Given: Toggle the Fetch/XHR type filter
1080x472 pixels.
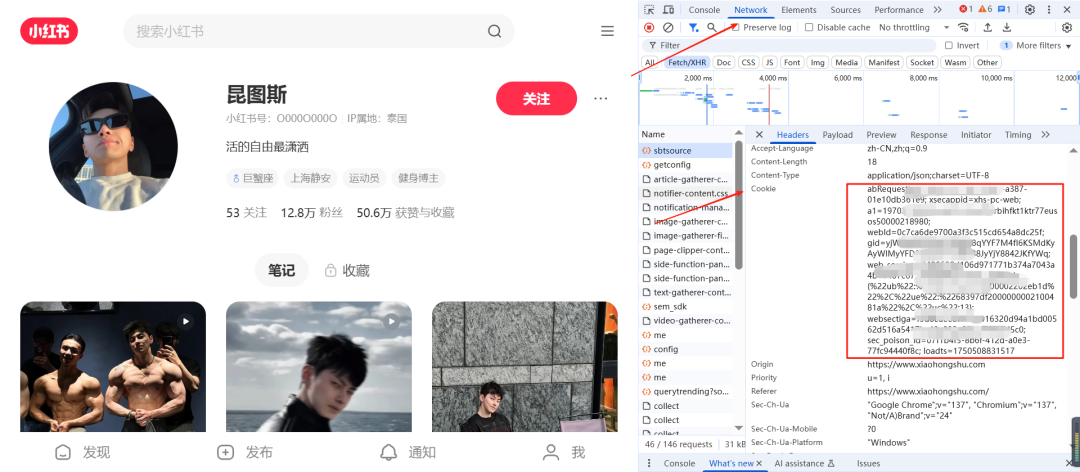Looking at the screenshot, I should click(686, 63).
